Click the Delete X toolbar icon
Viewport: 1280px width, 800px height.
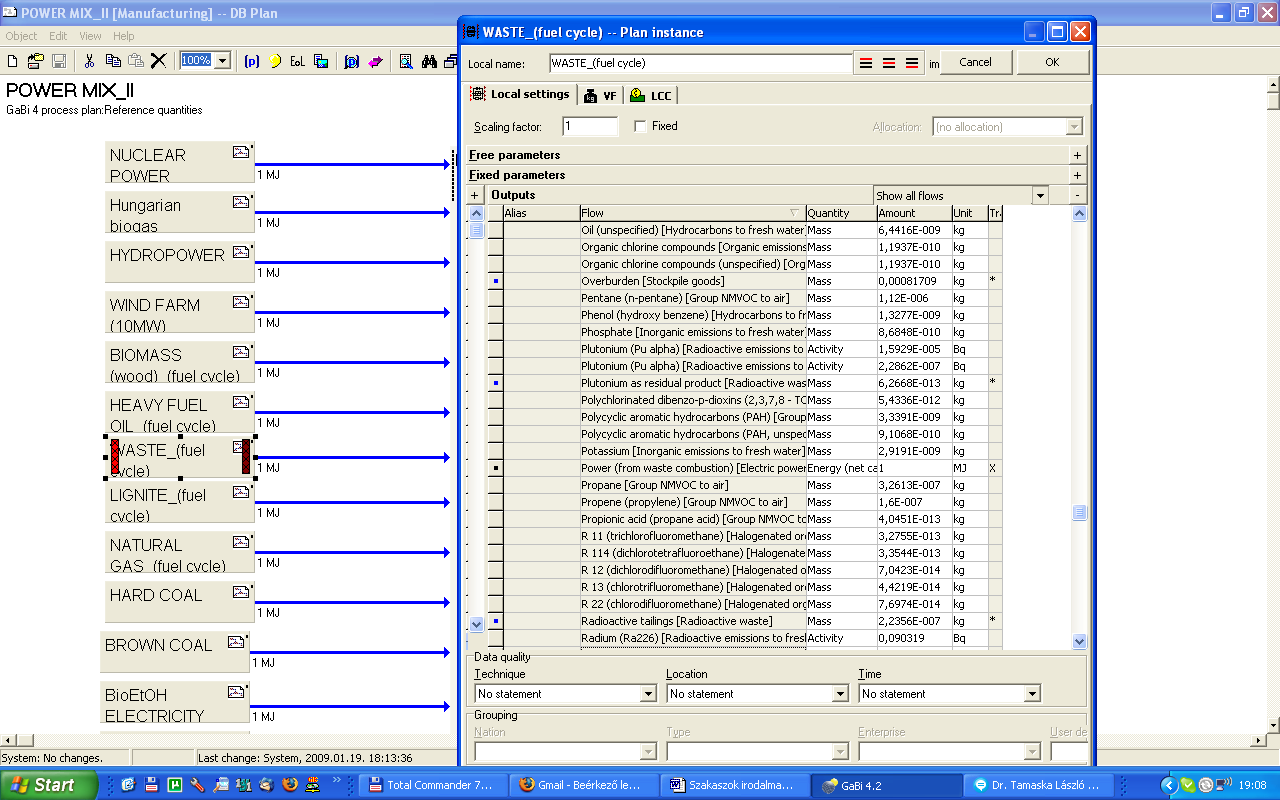[158, 61]
